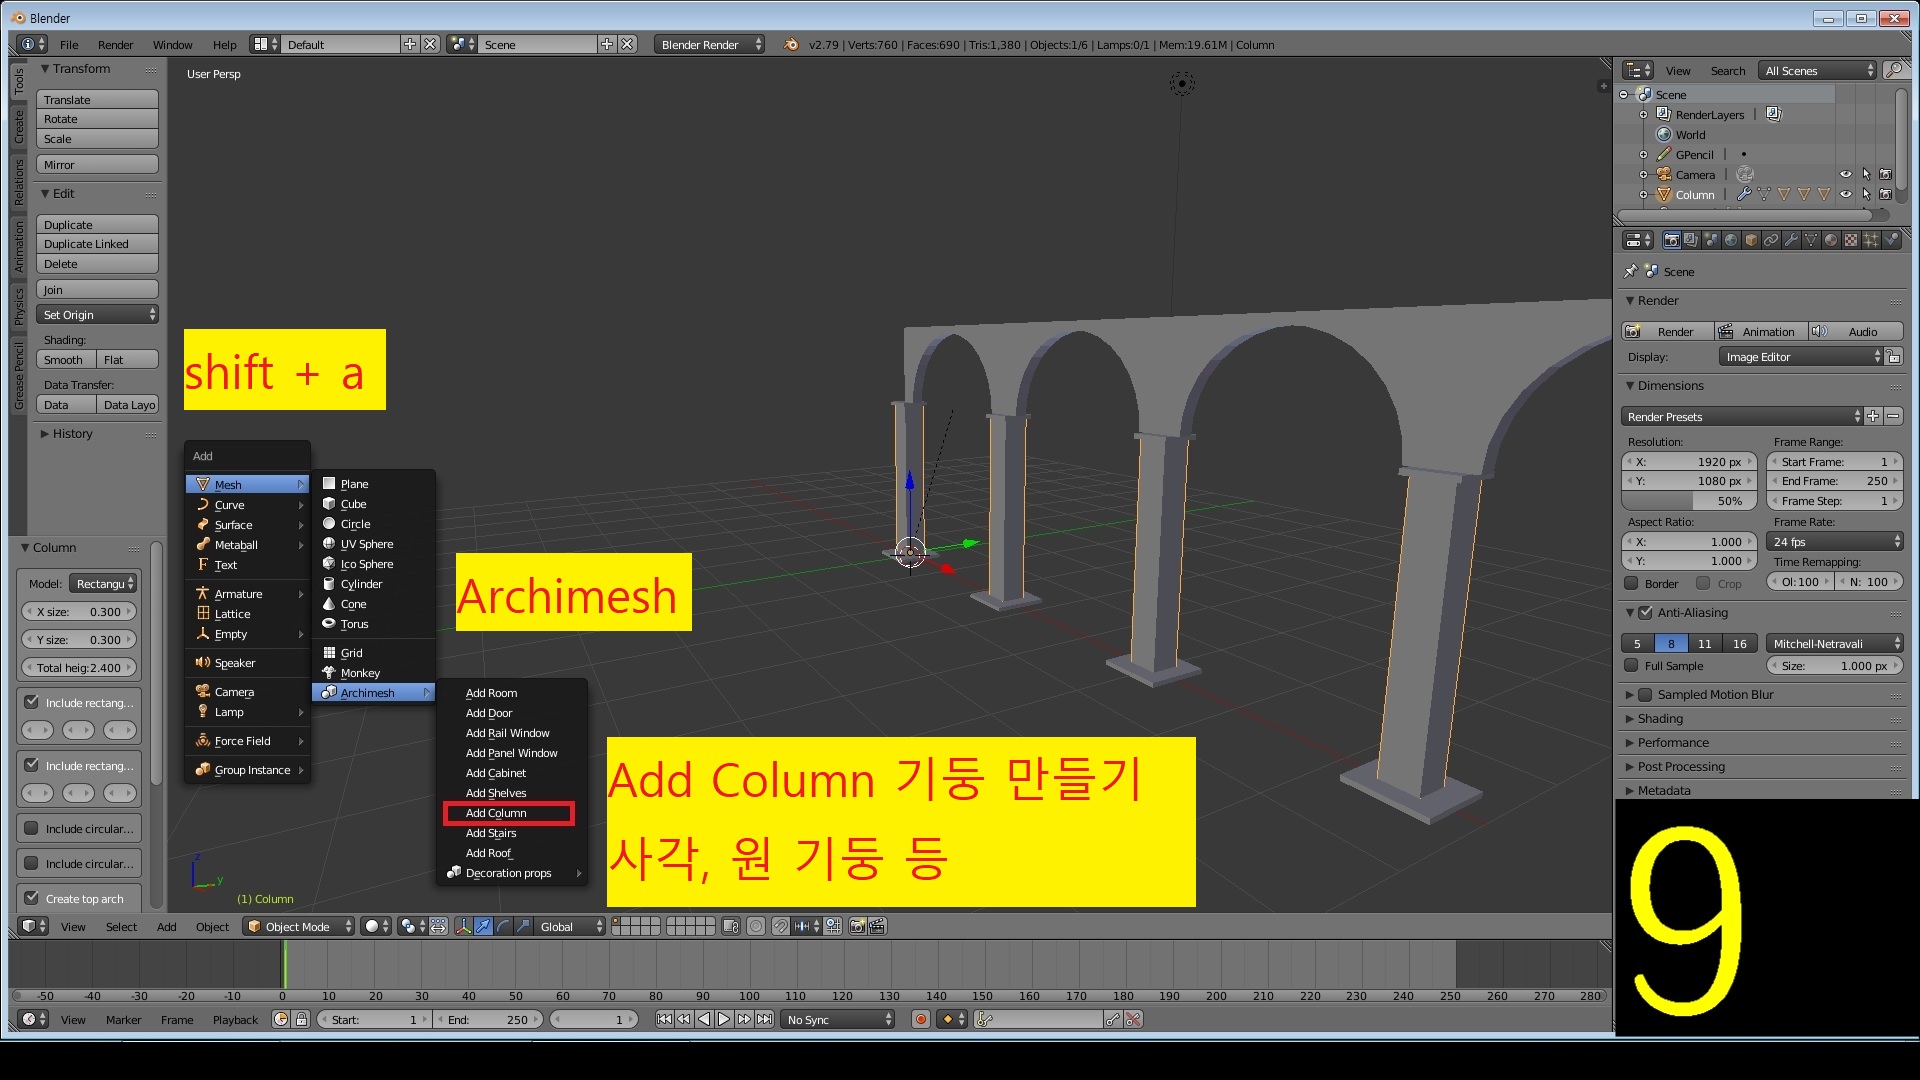Enable the Border checkbox
This screenshot has width=1920, height=1080.
1632,584
